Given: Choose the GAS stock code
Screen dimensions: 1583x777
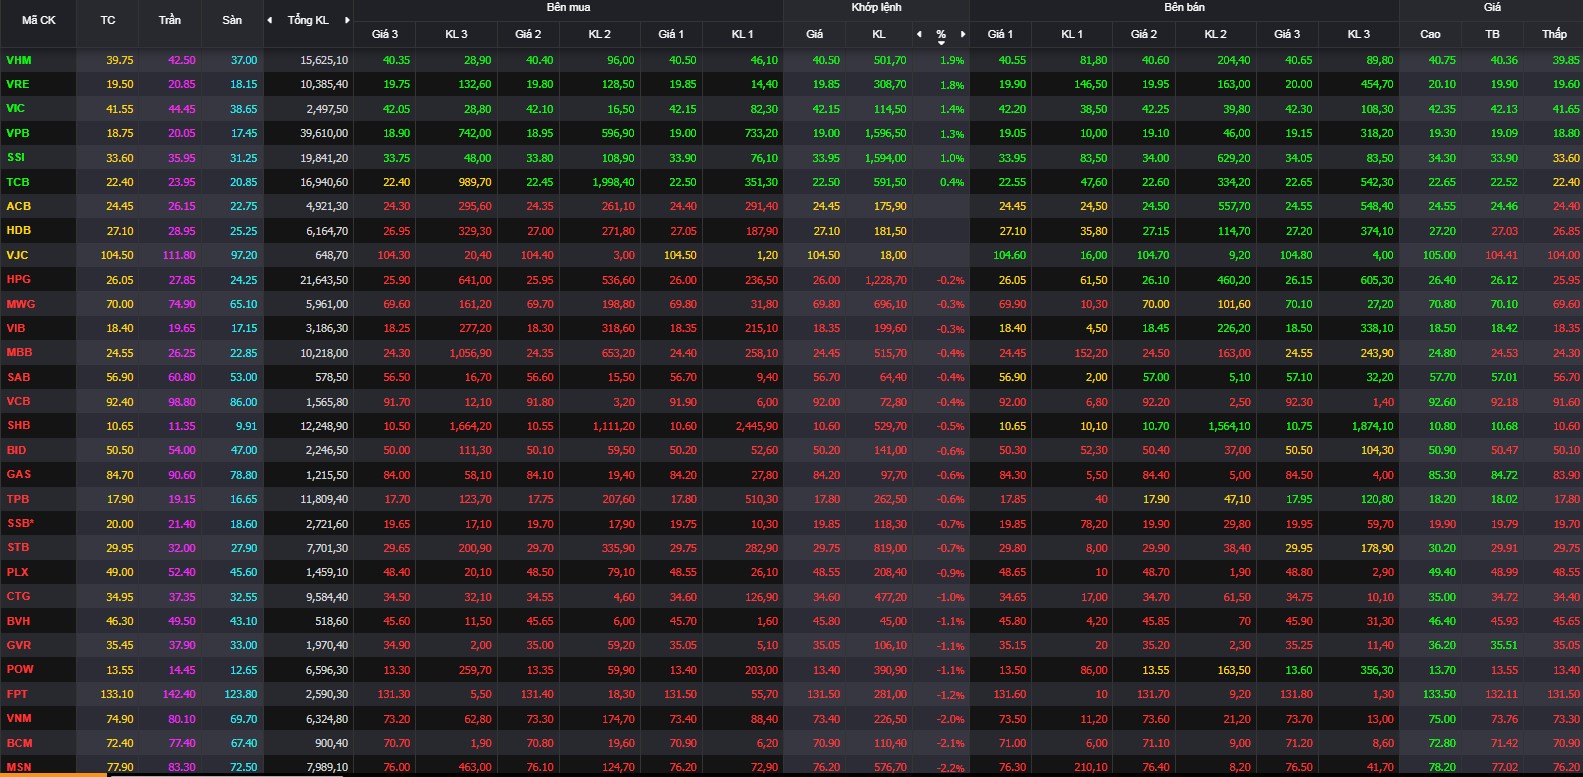Looking at the screenshot, I should 19,474.
